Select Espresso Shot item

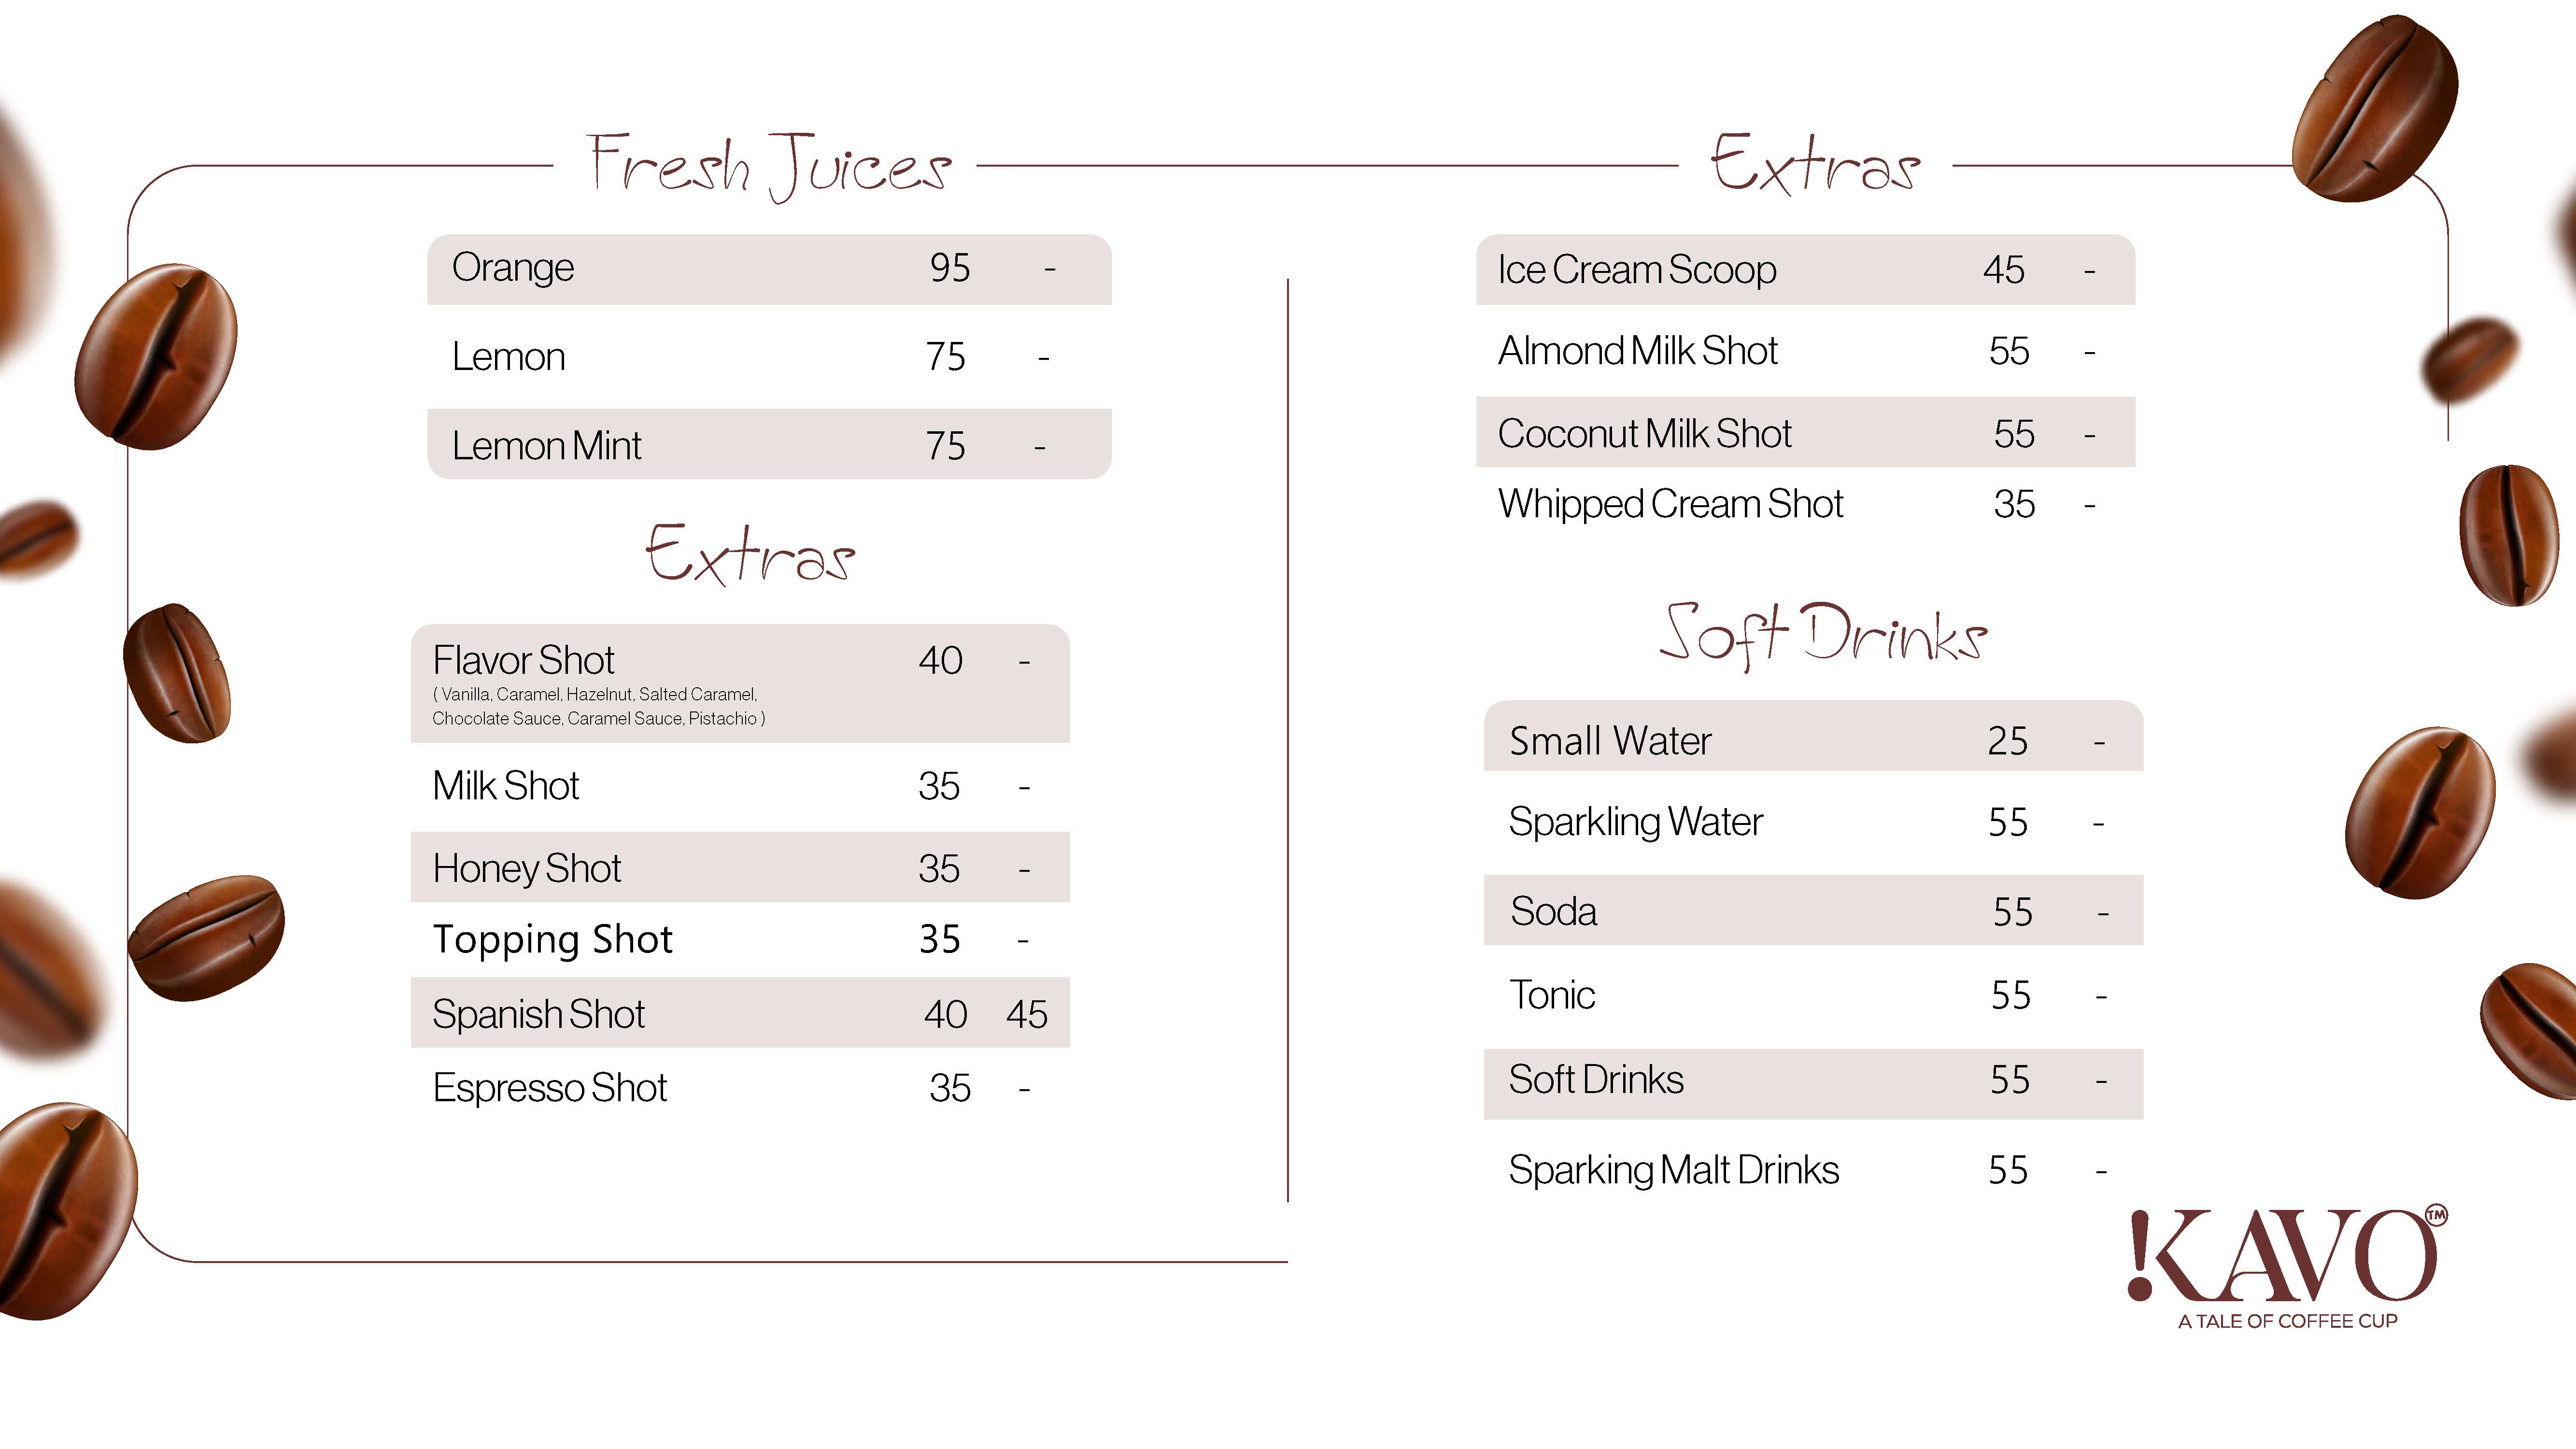click(x=549, y=1088)
